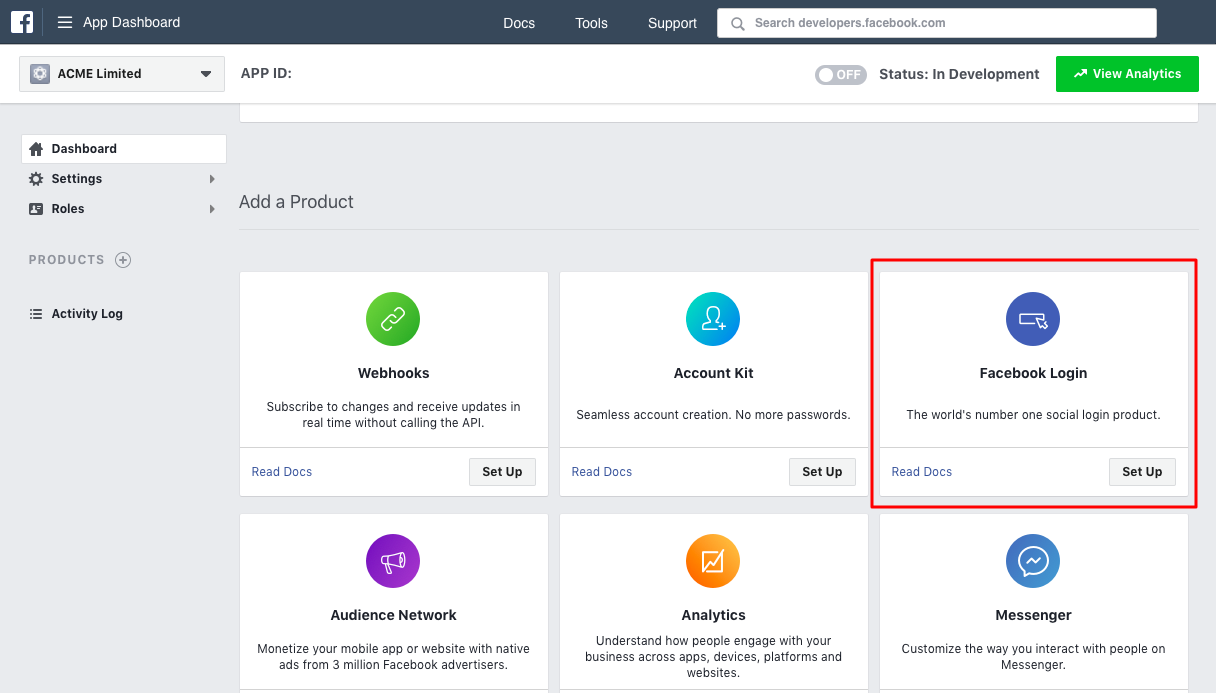Expand the Roles submenu arrow

click(x=212, y=209)
